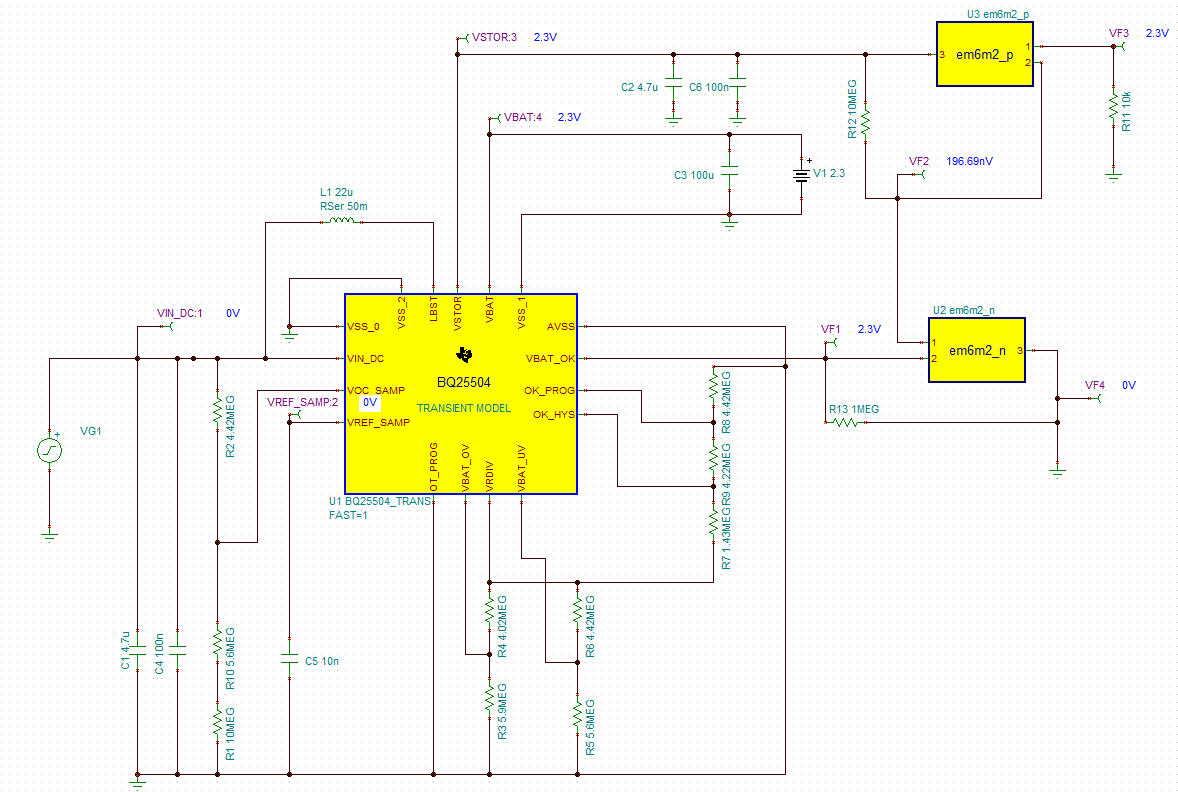Click the VF4 voltage probe marker
Viewport: 1178px width, 792px height.
(x=1095, y=398)
